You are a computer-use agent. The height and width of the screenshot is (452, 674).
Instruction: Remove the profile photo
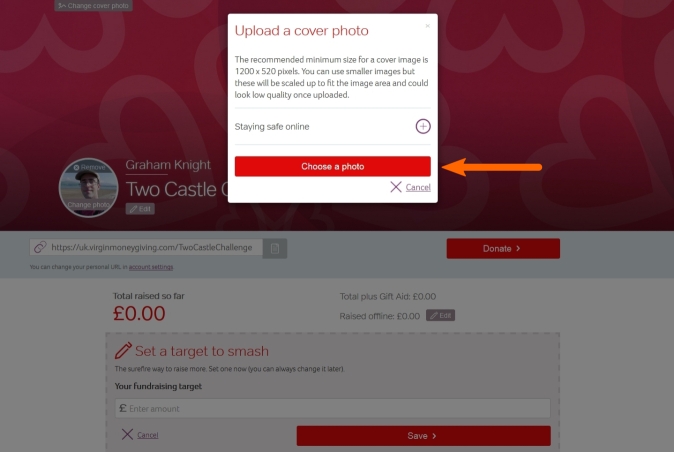pyautogui.click(x=89, y=167)
